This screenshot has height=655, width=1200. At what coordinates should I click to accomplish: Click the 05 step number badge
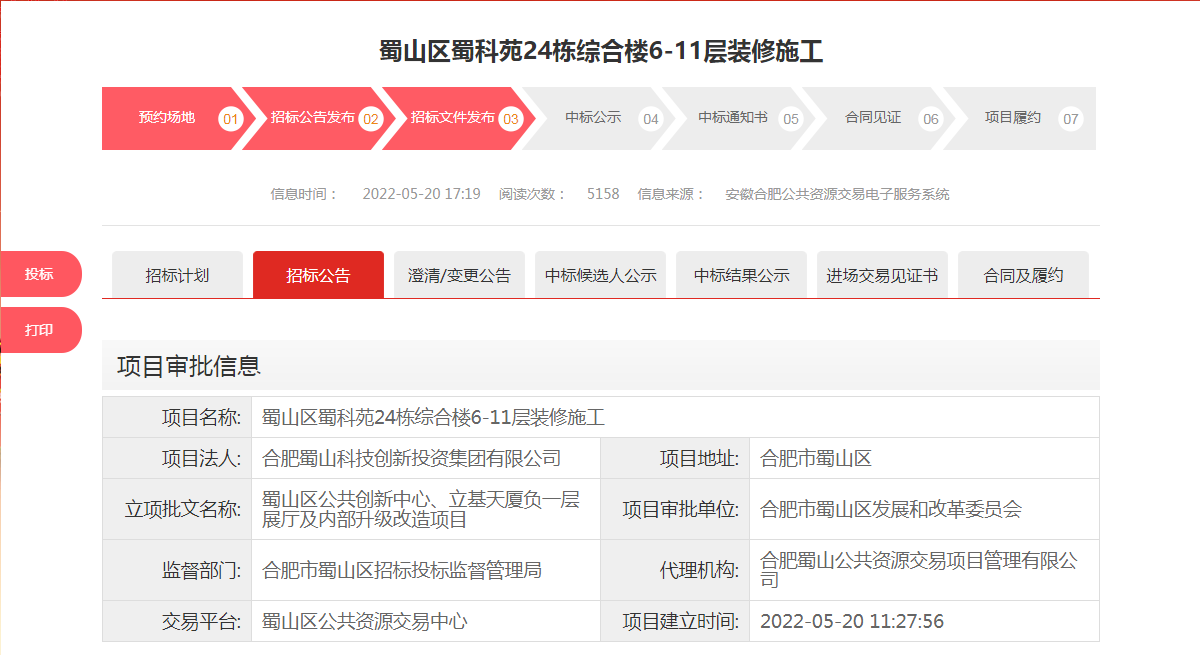point(791,119)
